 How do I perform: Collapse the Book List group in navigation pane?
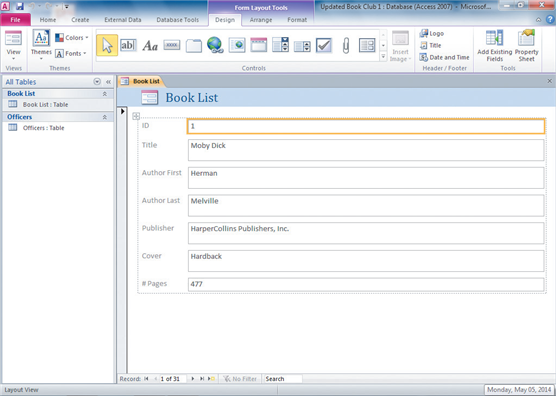[105, 94]
